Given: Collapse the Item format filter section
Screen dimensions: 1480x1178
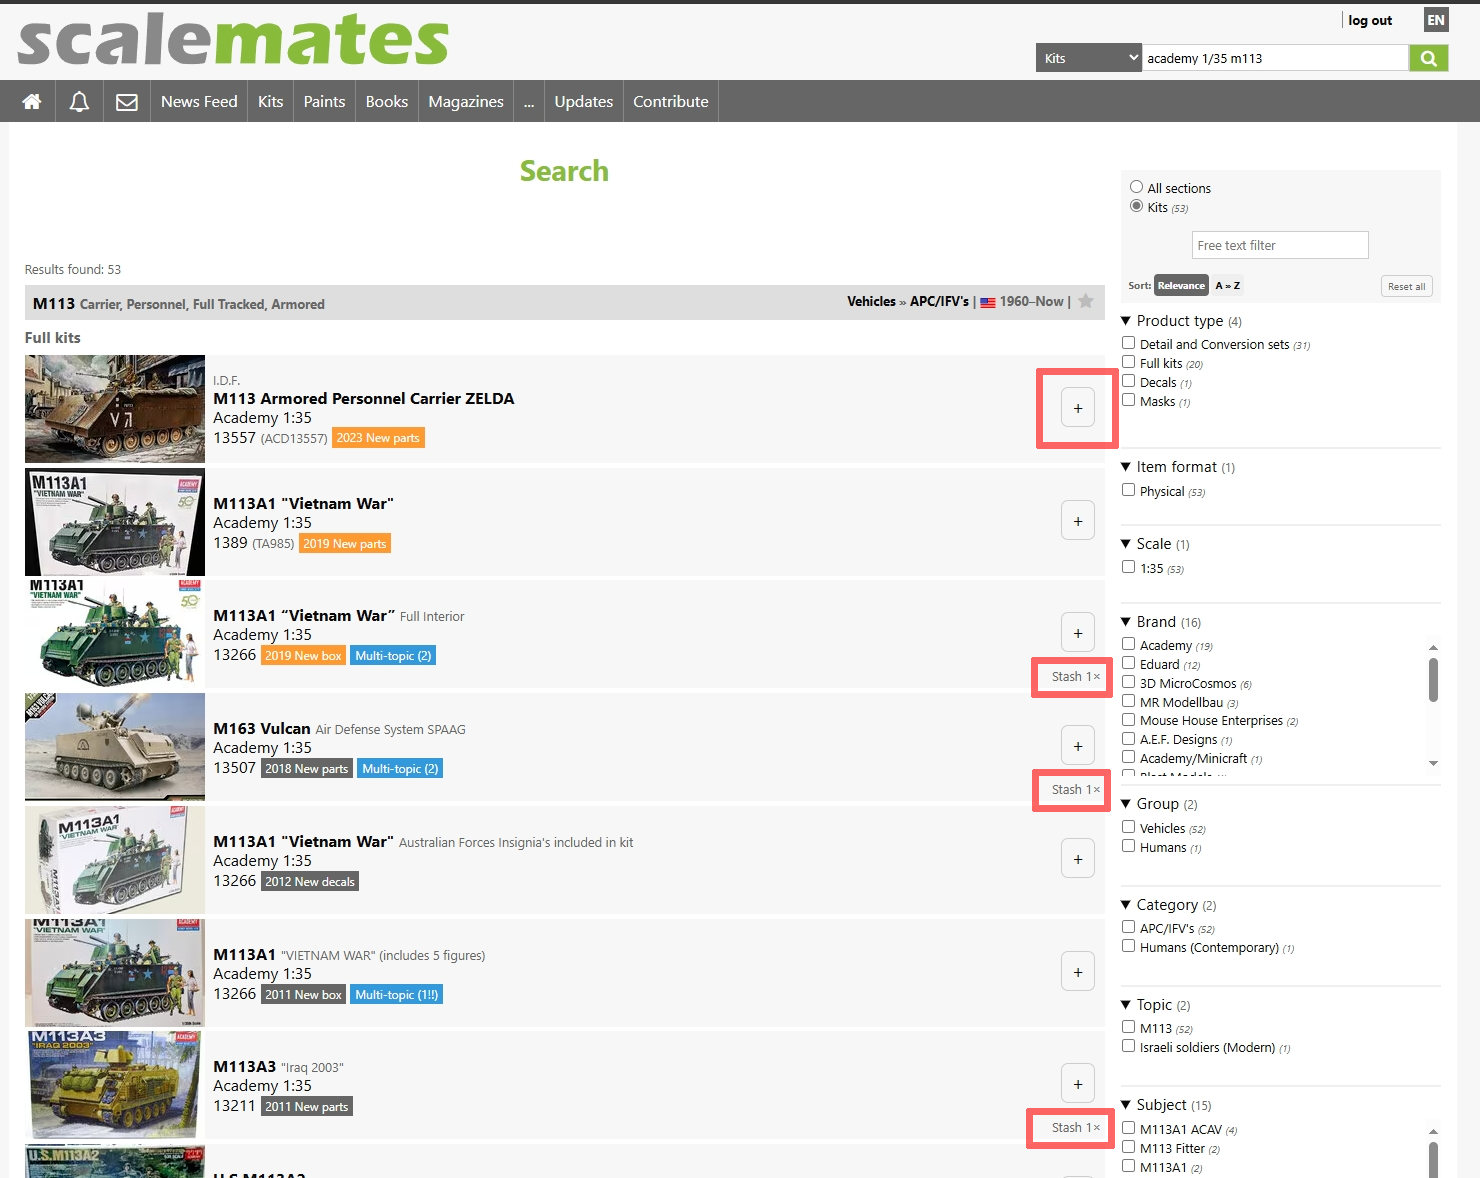Looking at the screenshot, I should pyautogui.click(x=1126, y=467).
